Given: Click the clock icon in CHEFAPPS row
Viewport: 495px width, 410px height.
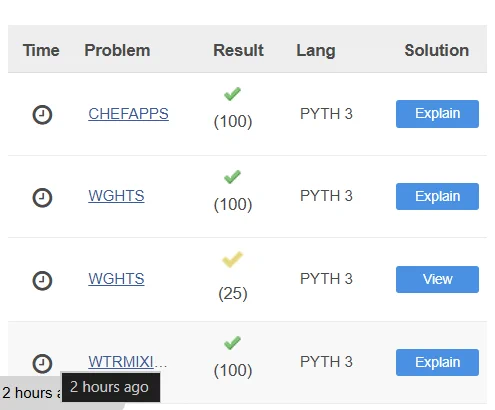Looking at the screenshot, I should [x=42, y=115].
